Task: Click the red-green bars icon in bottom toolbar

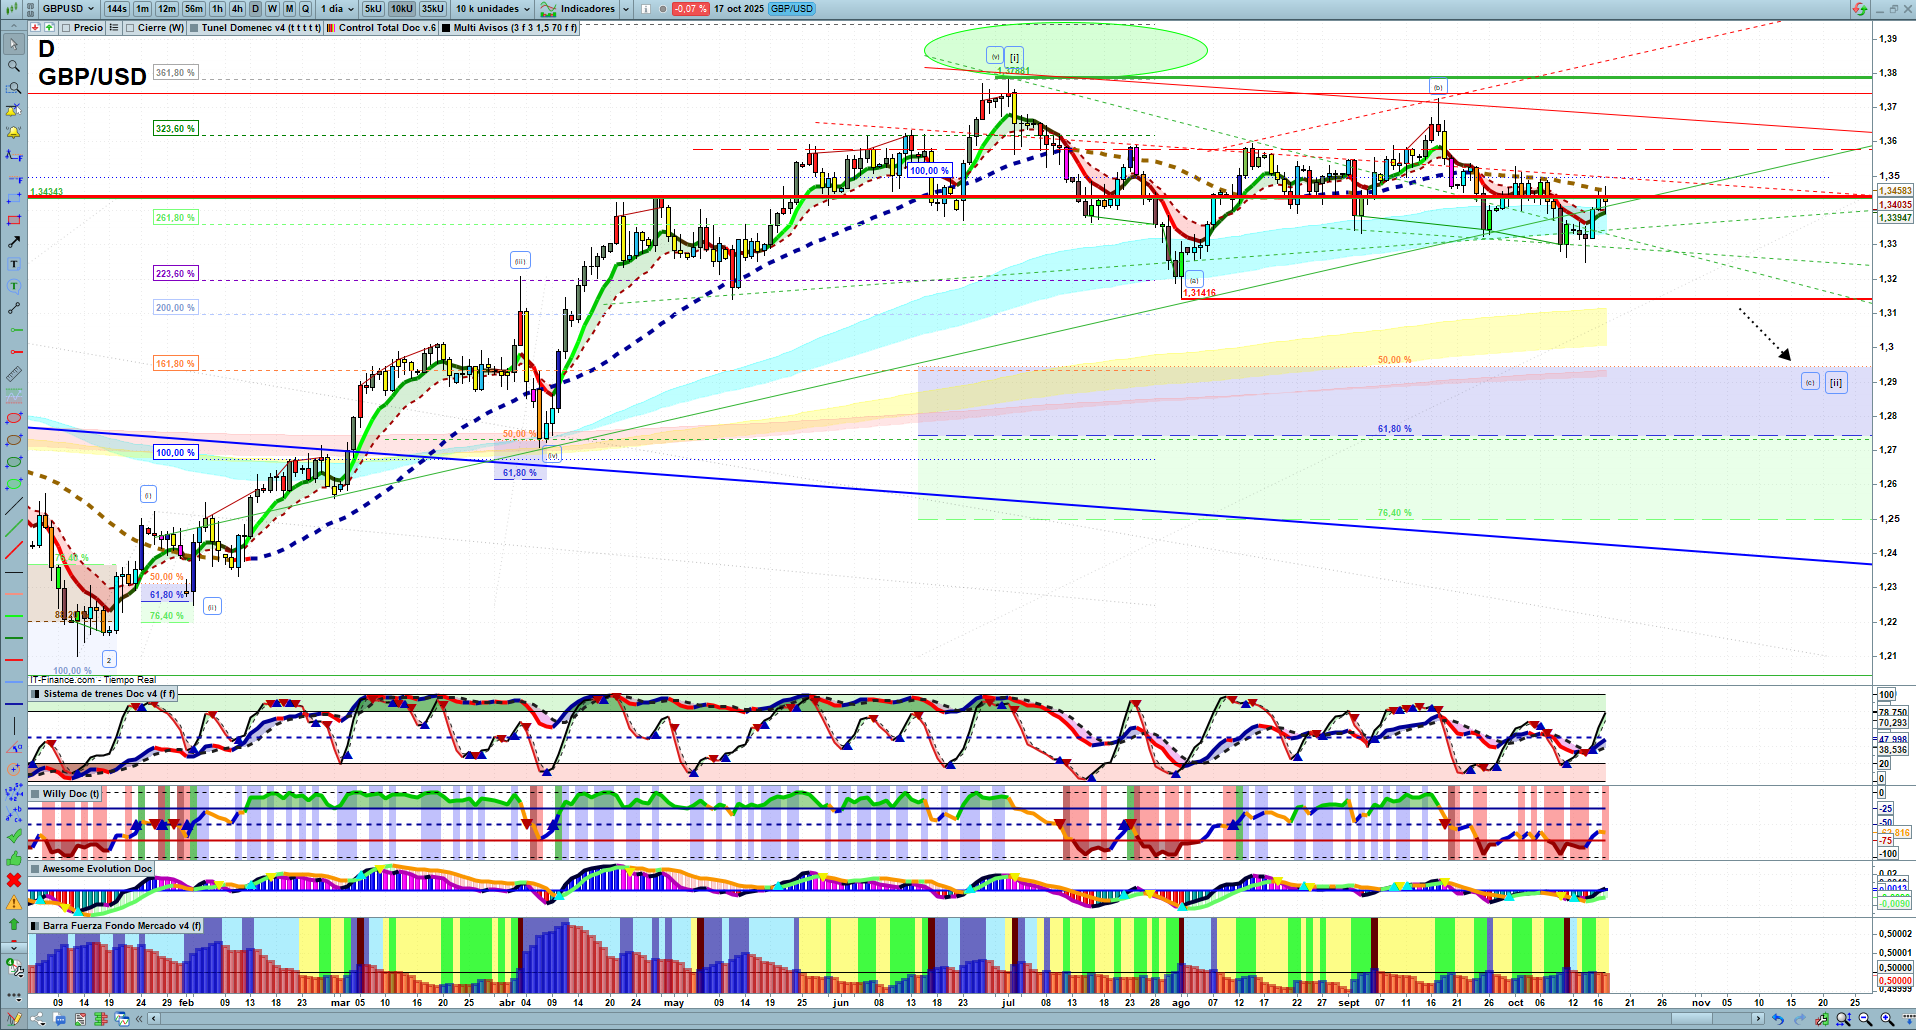Action: click(101, 1019)
